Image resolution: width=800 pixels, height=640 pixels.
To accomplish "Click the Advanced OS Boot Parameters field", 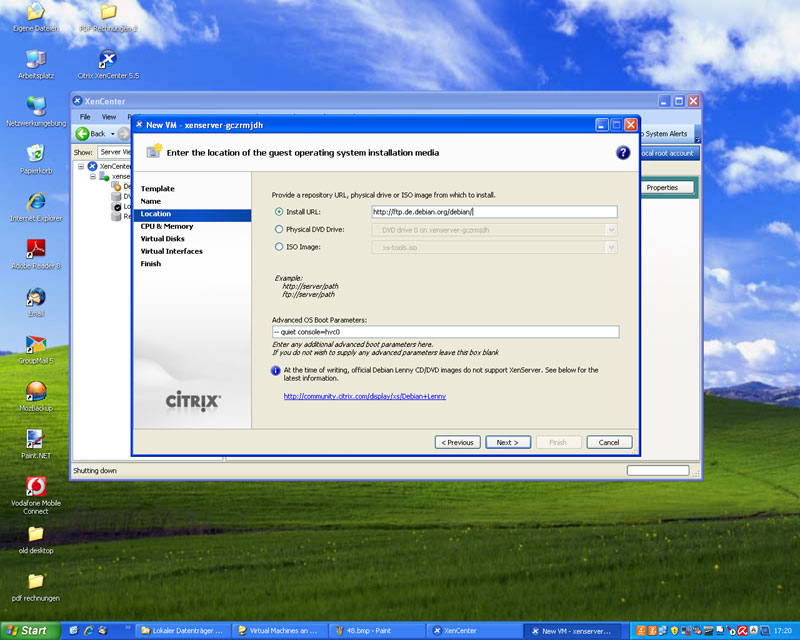I will [445, 332].
